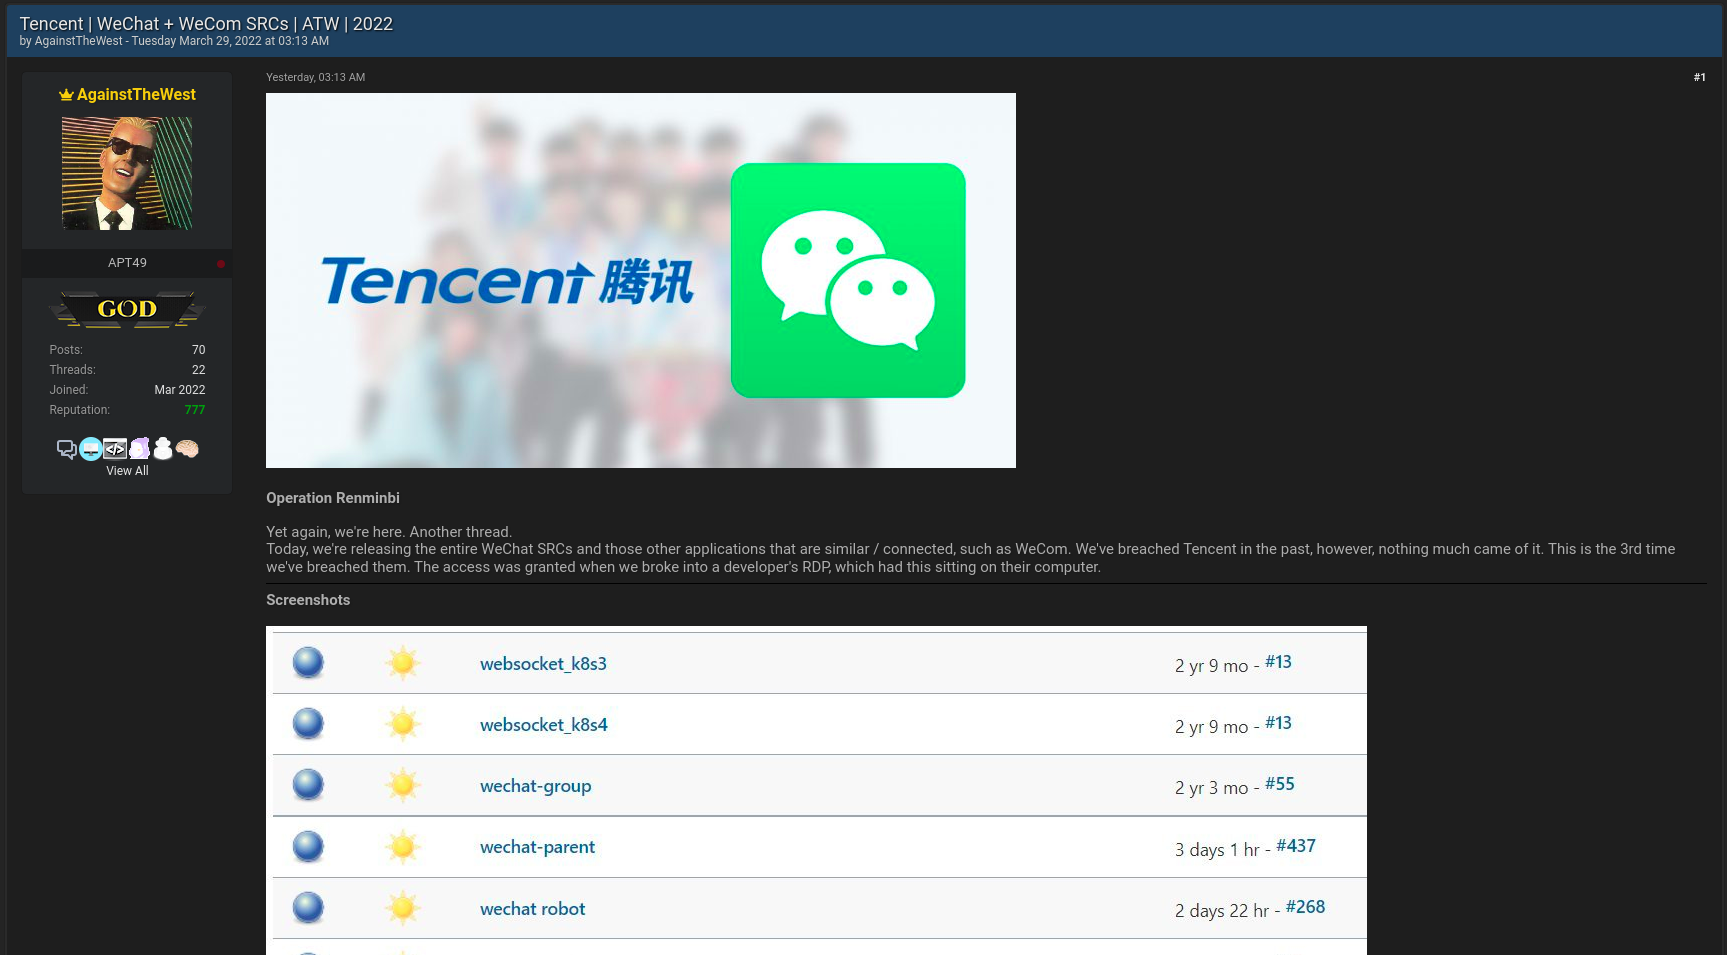Click the brain award badge

(187, 449)
